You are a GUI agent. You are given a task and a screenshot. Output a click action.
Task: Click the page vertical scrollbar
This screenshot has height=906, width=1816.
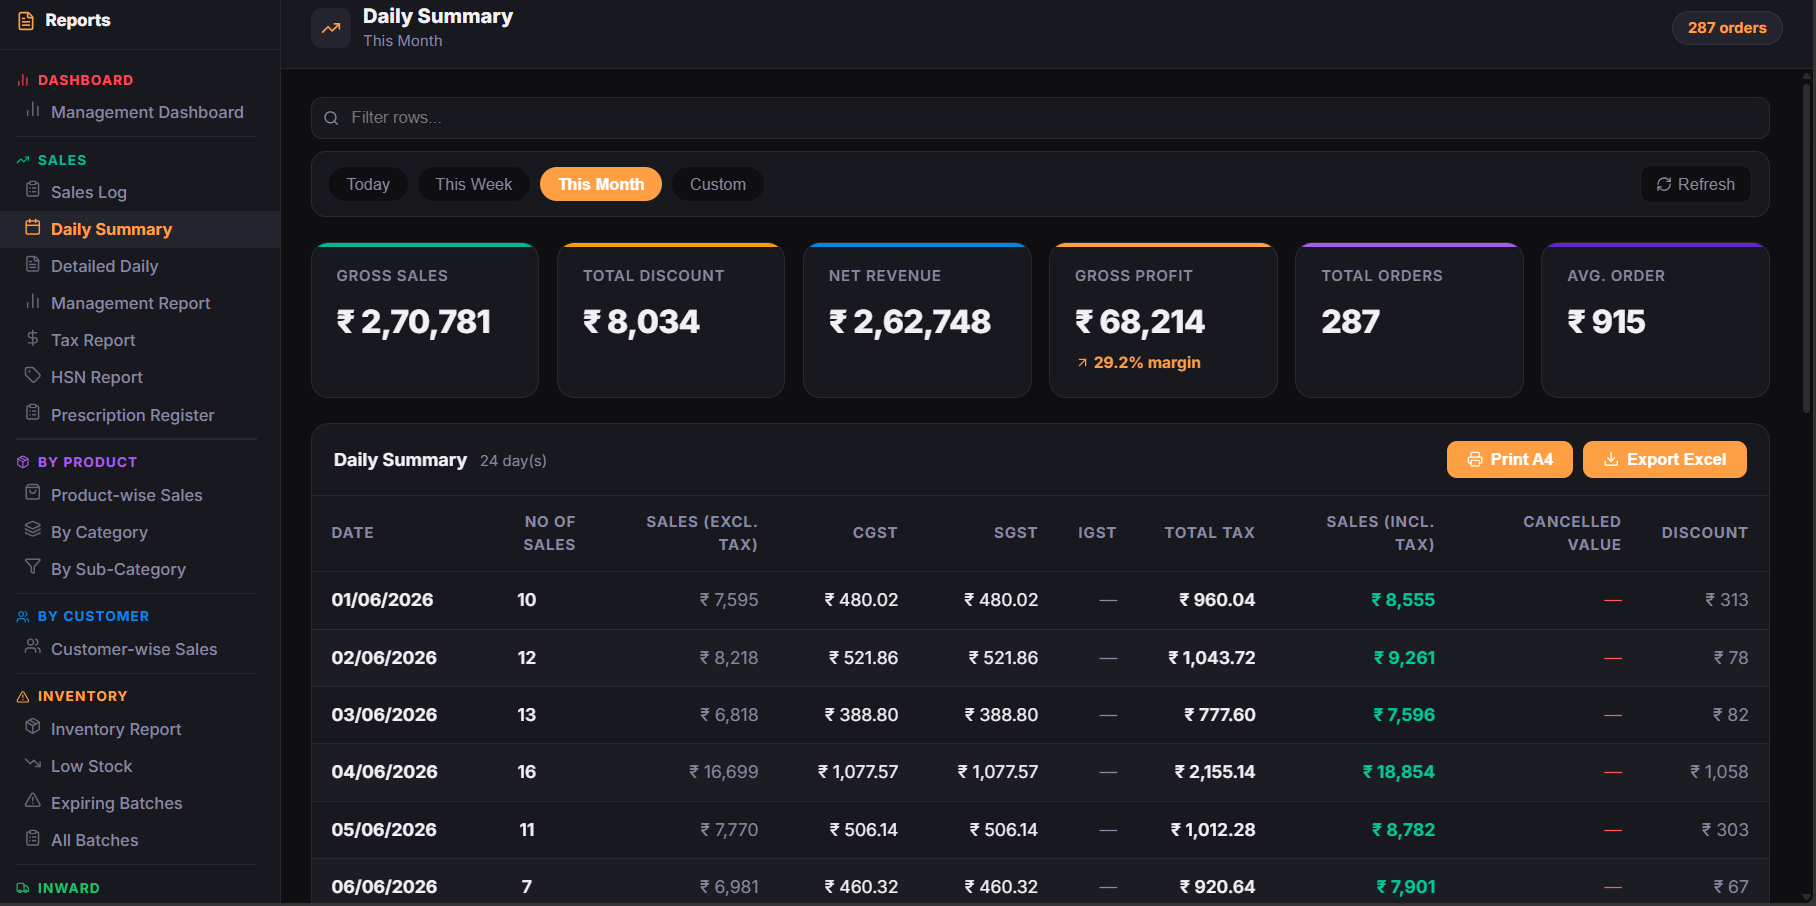tap(1807, 248)
